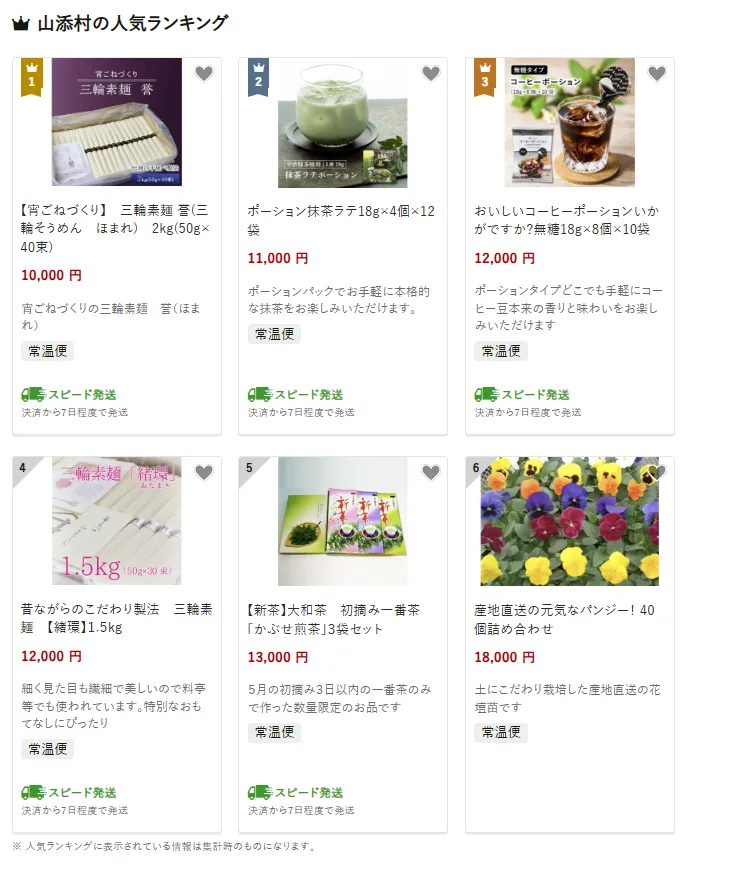
Task: Favorite the 三輪素麺 誉 item with heart icon
Action: coord(204,73)
